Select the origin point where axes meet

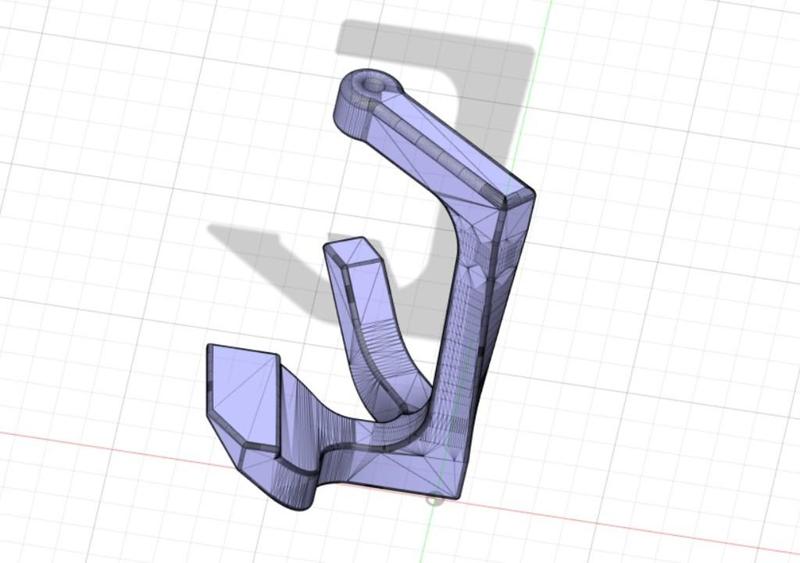click(x=433, y=500)
